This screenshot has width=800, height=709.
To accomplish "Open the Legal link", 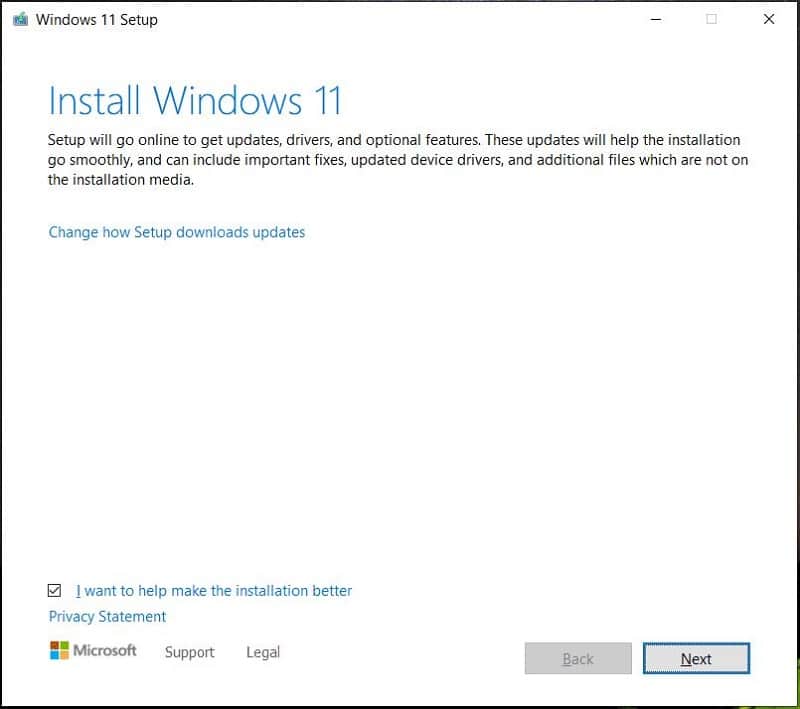I will 263,652.
